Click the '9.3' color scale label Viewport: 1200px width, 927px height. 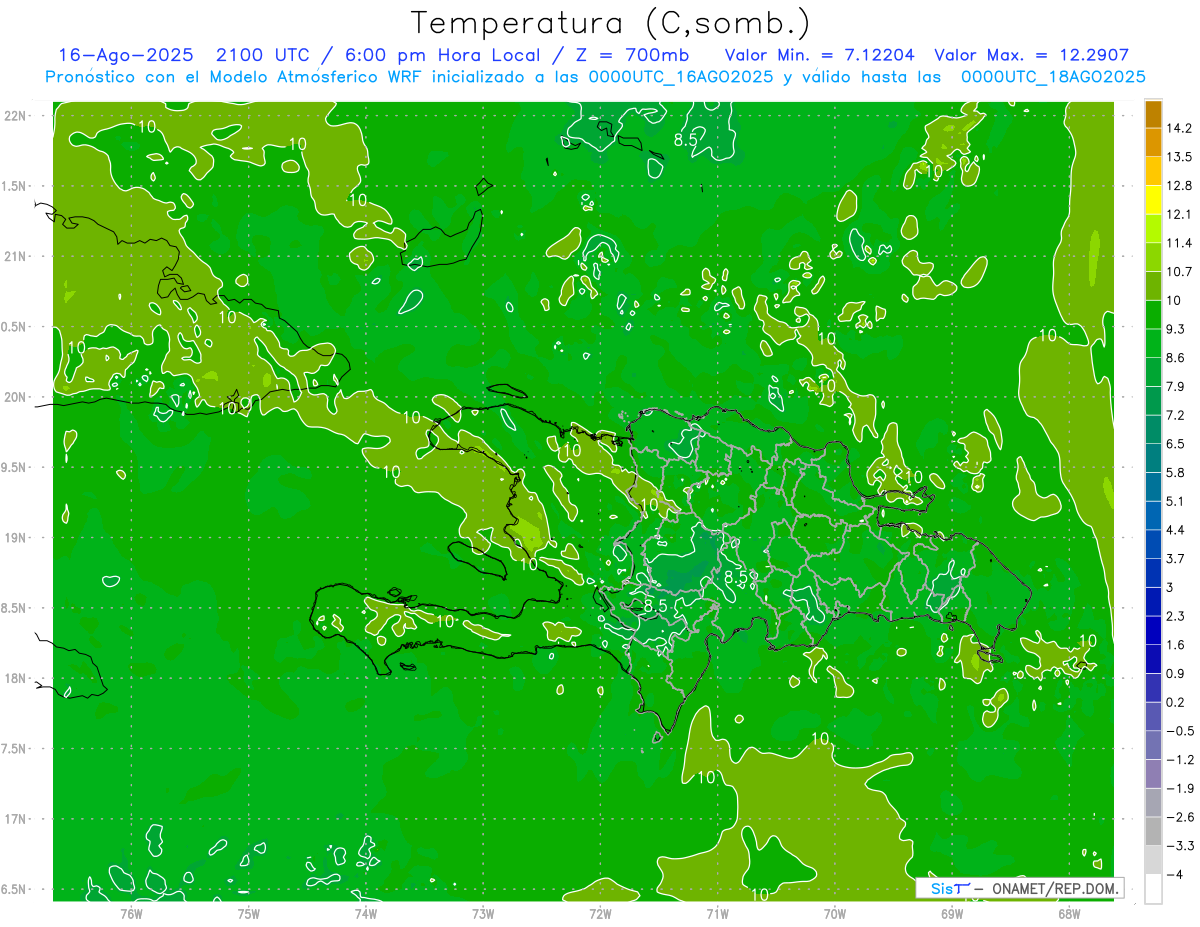tap(1177, 329)
